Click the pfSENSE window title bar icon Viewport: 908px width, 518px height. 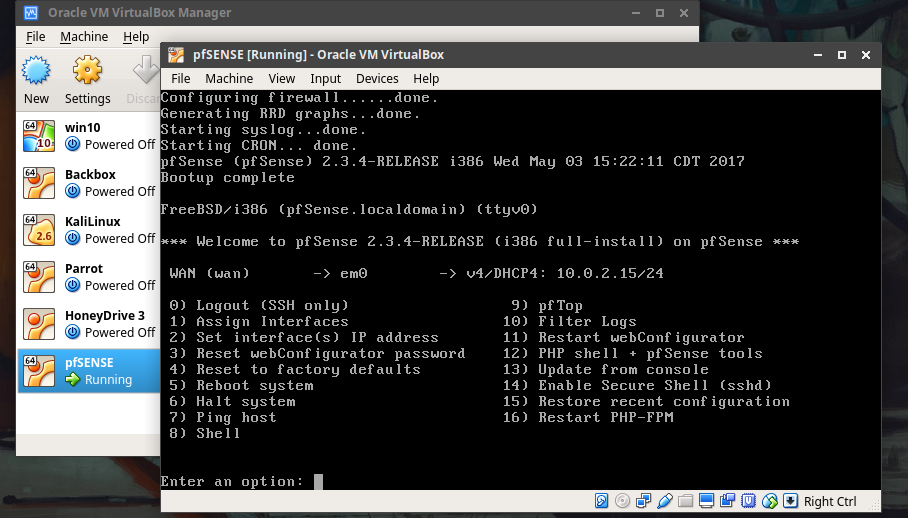click(x=176, y=55)
